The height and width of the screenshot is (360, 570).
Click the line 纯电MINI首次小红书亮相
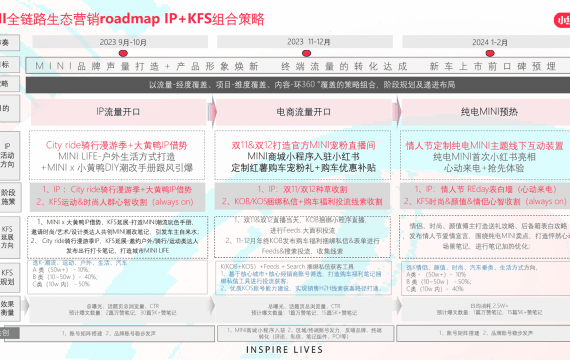pos(485,157)
